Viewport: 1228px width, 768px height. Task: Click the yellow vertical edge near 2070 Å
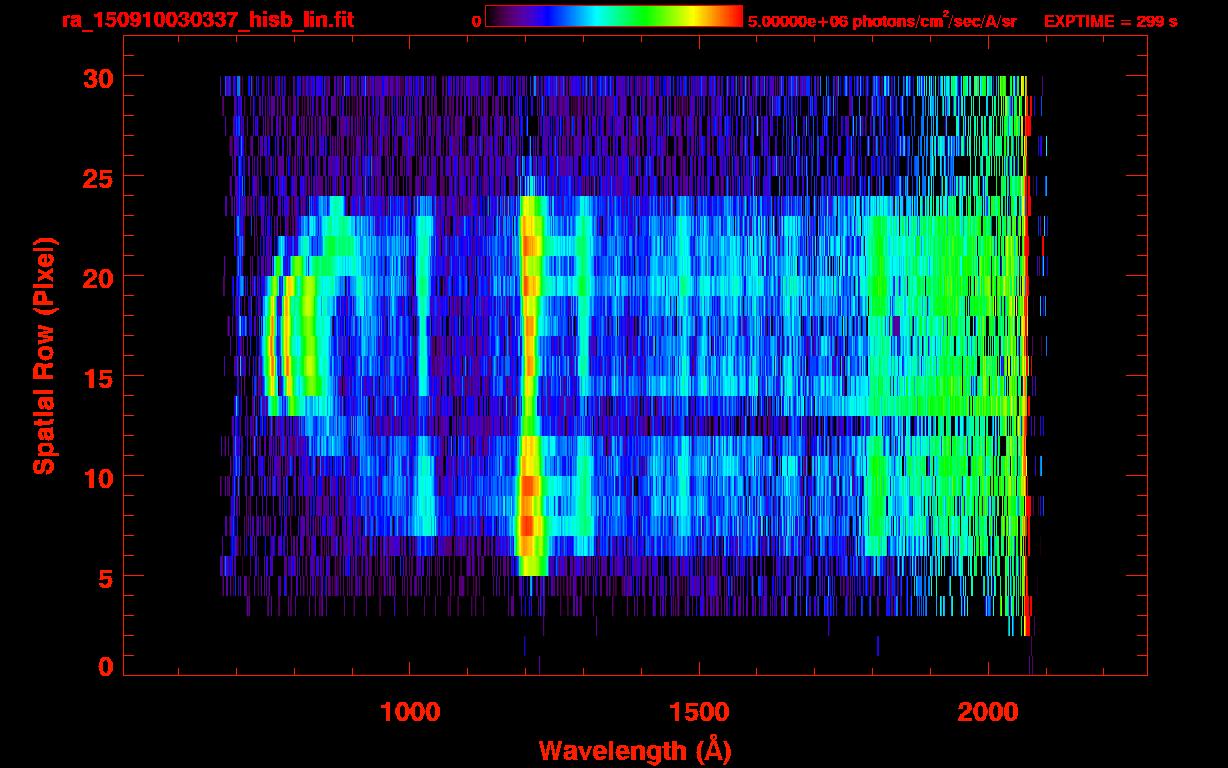[x=1025, y=350]
